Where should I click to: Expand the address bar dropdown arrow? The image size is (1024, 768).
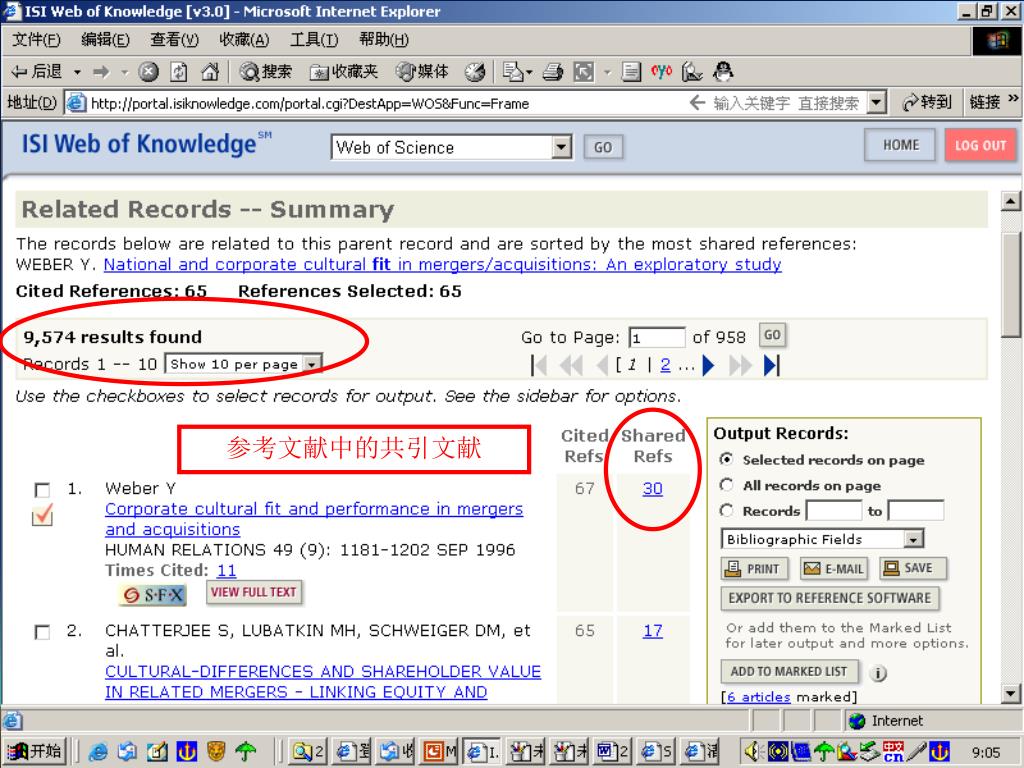click(x=876, y=103)
